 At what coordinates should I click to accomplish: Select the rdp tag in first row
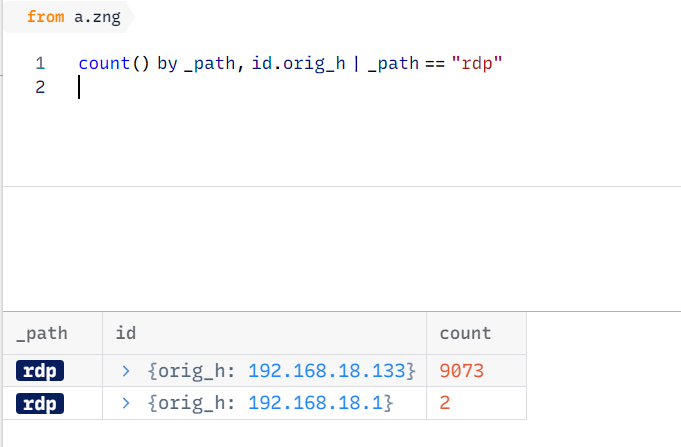click(x=40, y=371)
